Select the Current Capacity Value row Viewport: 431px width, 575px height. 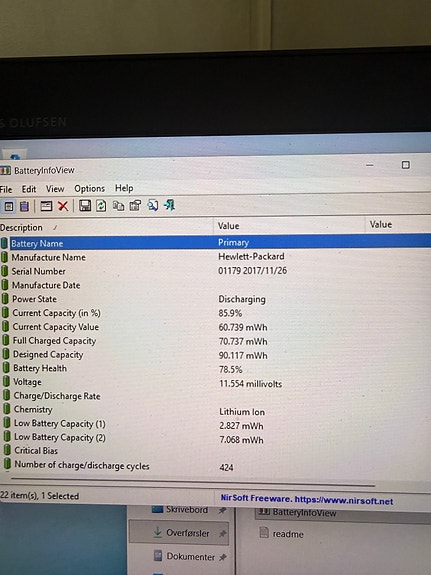point(216,327)
